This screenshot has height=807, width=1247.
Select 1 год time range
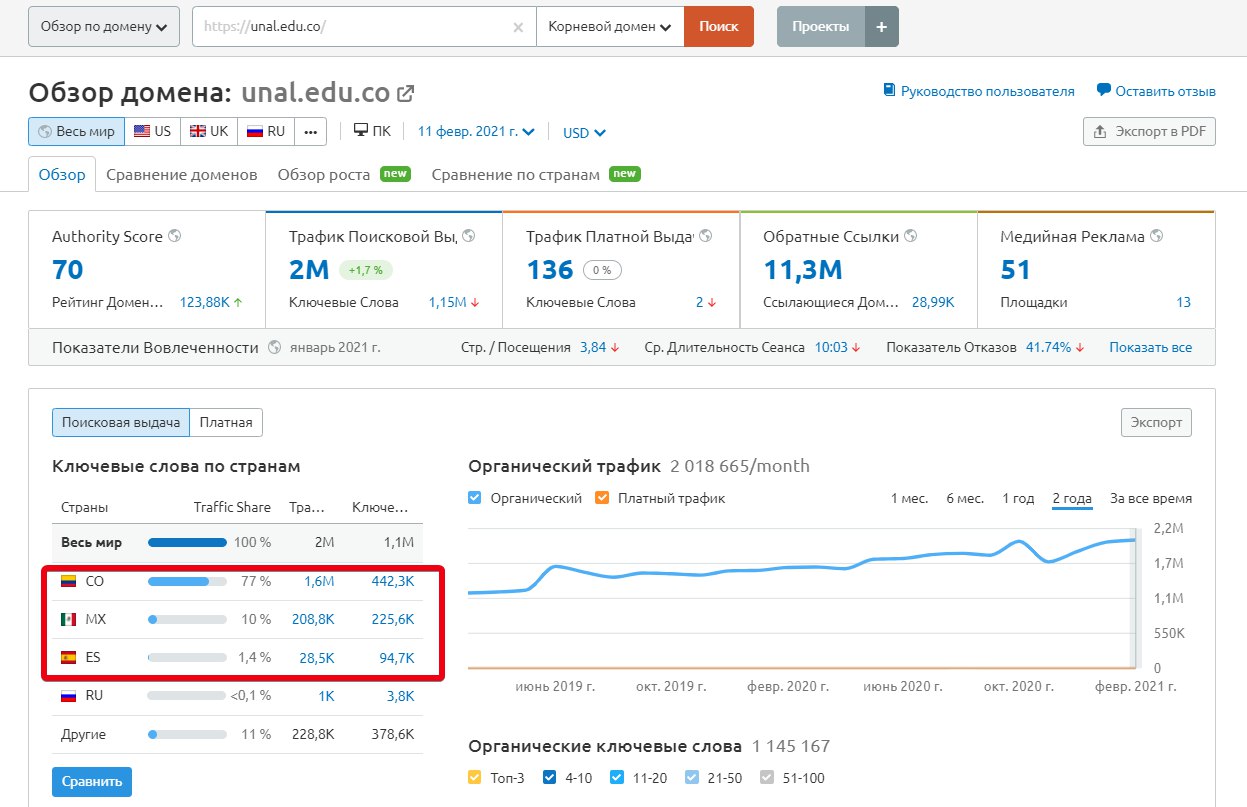1018,498
